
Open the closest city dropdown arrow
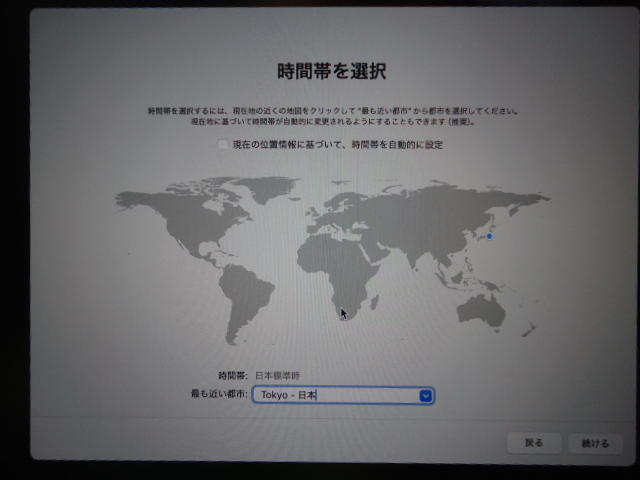point(425,396)
